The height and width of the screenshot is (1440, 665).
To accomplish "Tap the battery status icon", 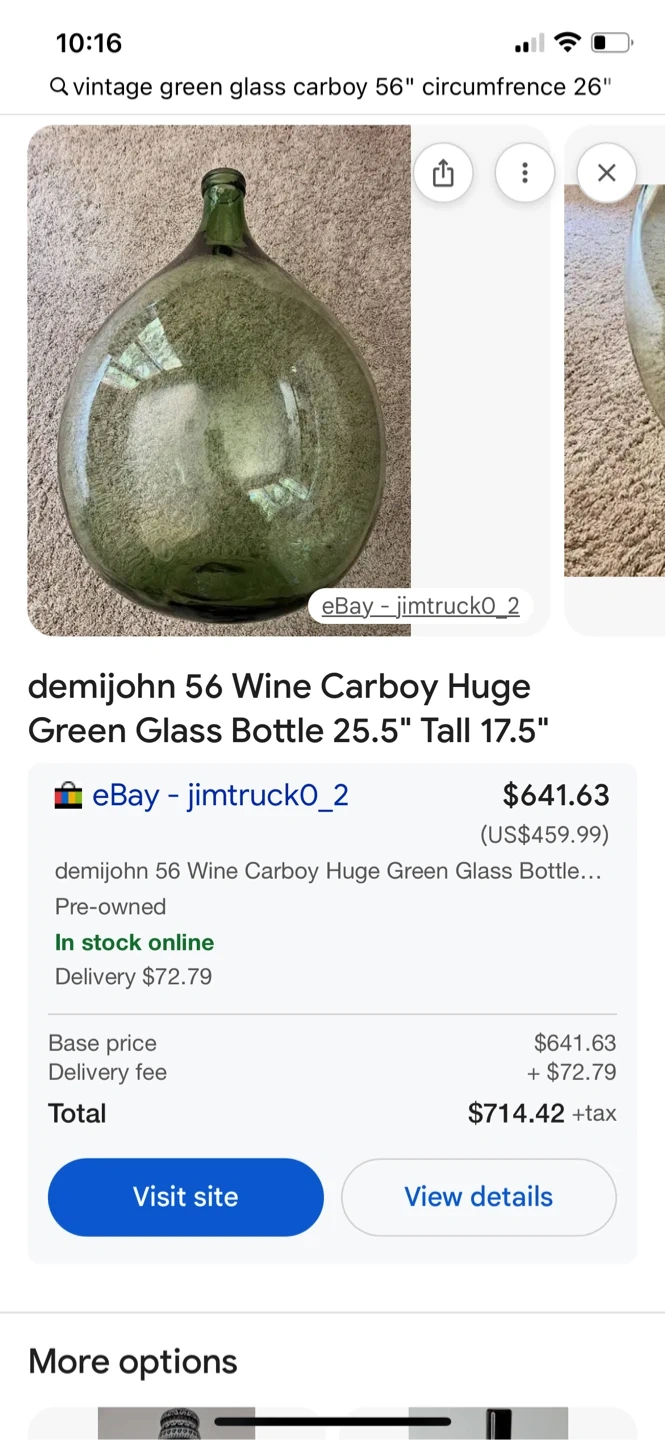I will pos(611,43).
